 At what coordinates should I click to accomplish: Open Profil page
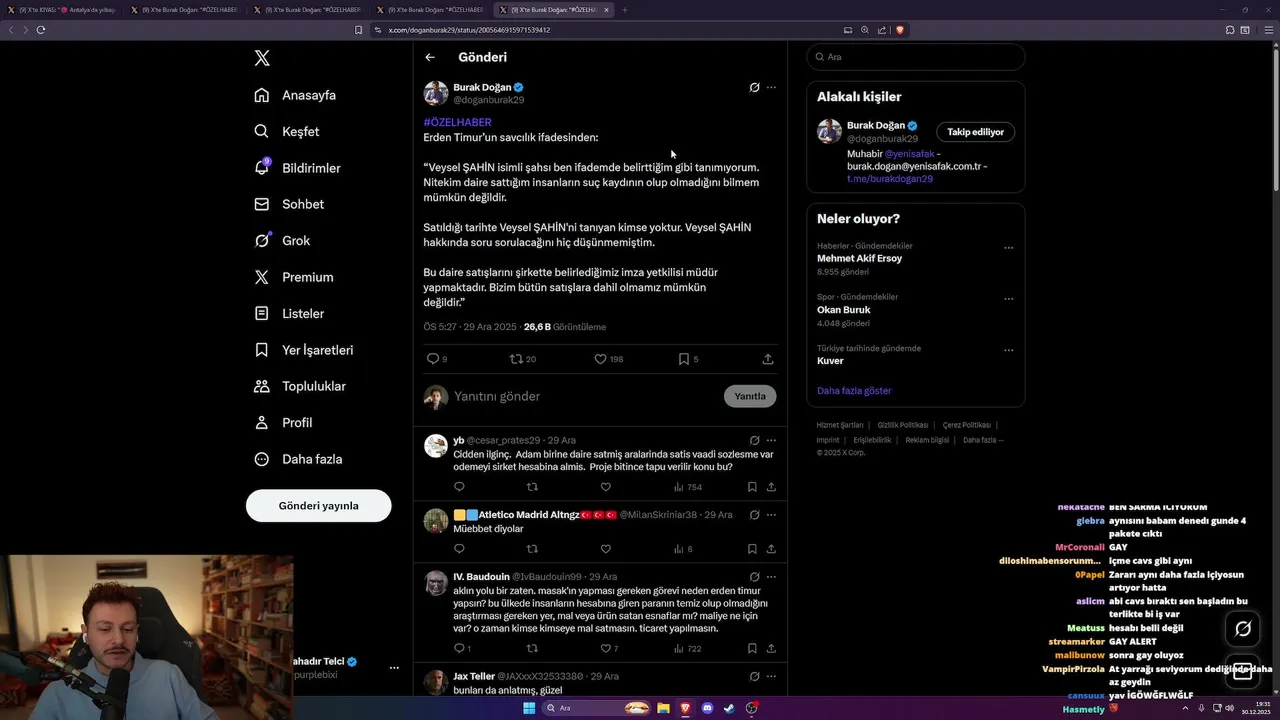pos(283,423)
